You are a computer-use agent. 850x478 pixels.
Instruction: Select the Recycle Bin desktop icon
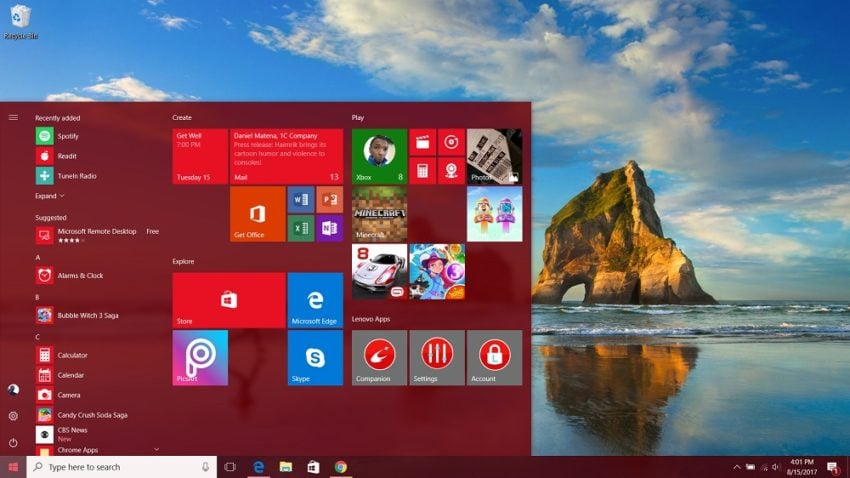21,22
